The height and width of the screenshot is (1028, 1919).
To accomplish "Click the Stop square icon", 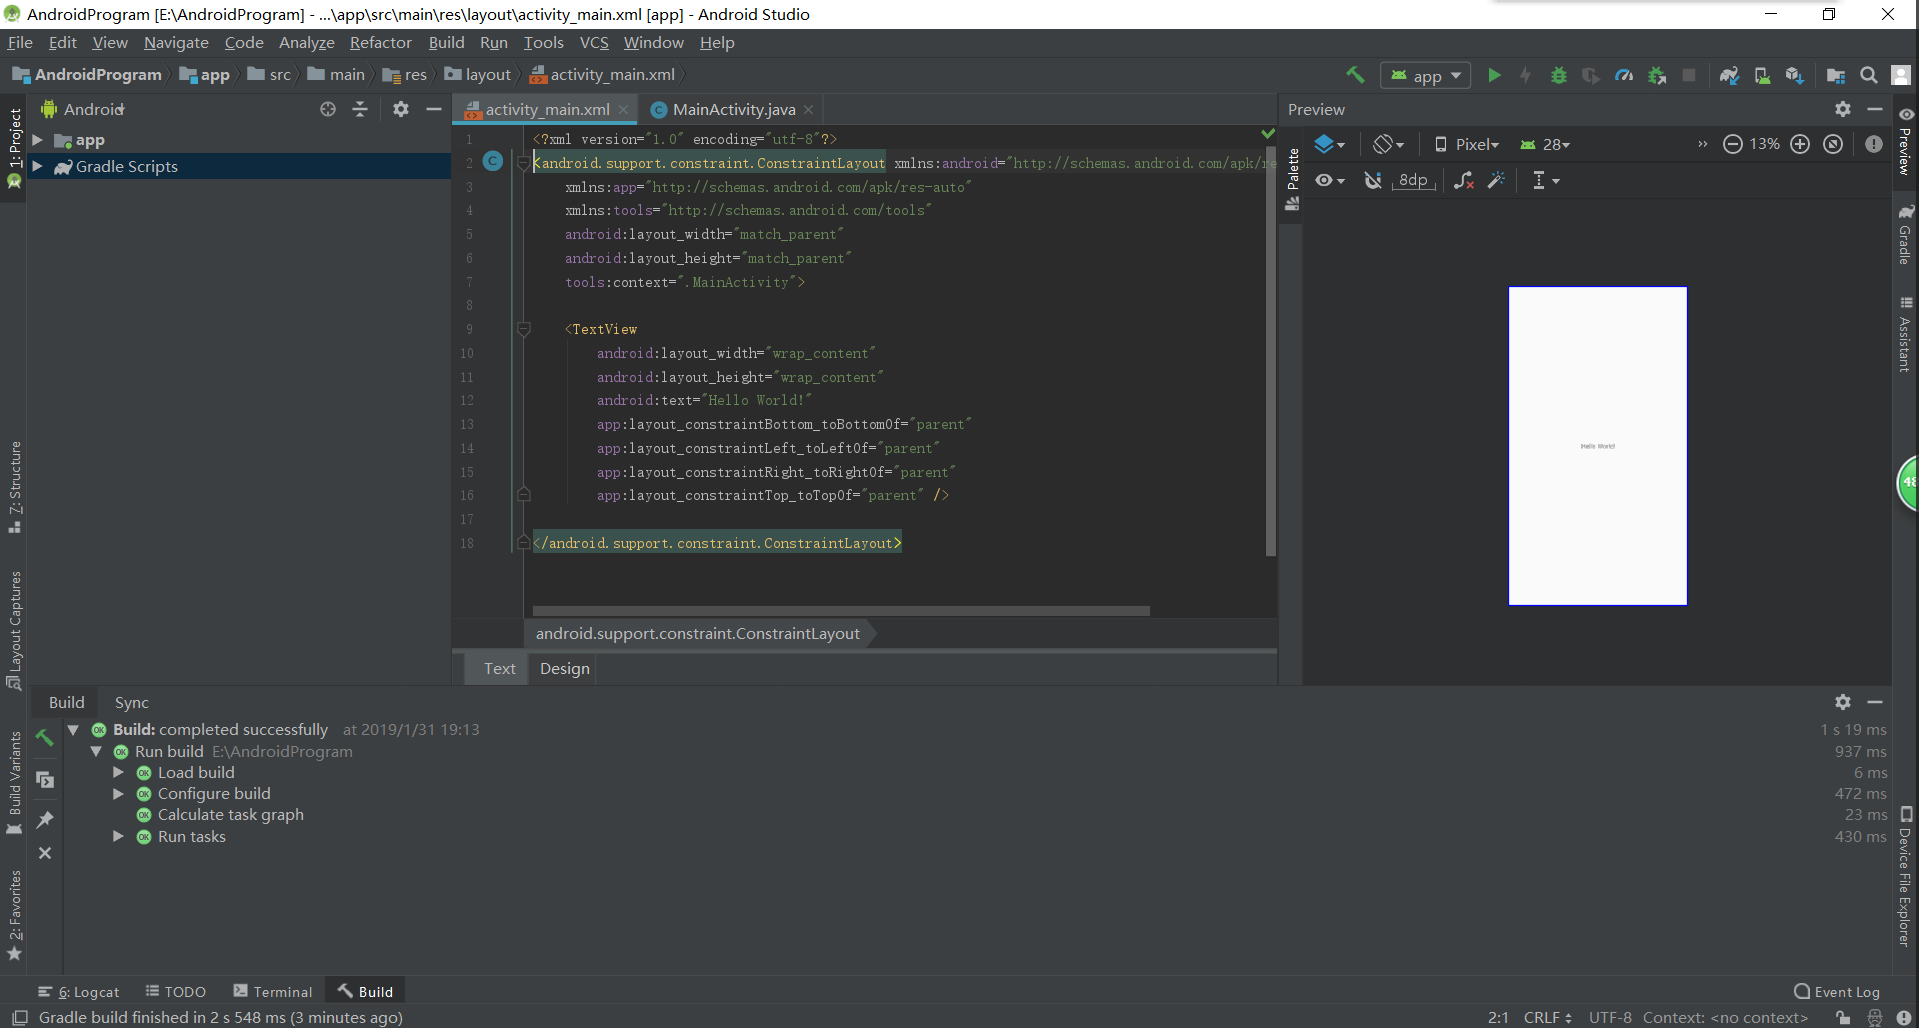I will pos(1689,75).
